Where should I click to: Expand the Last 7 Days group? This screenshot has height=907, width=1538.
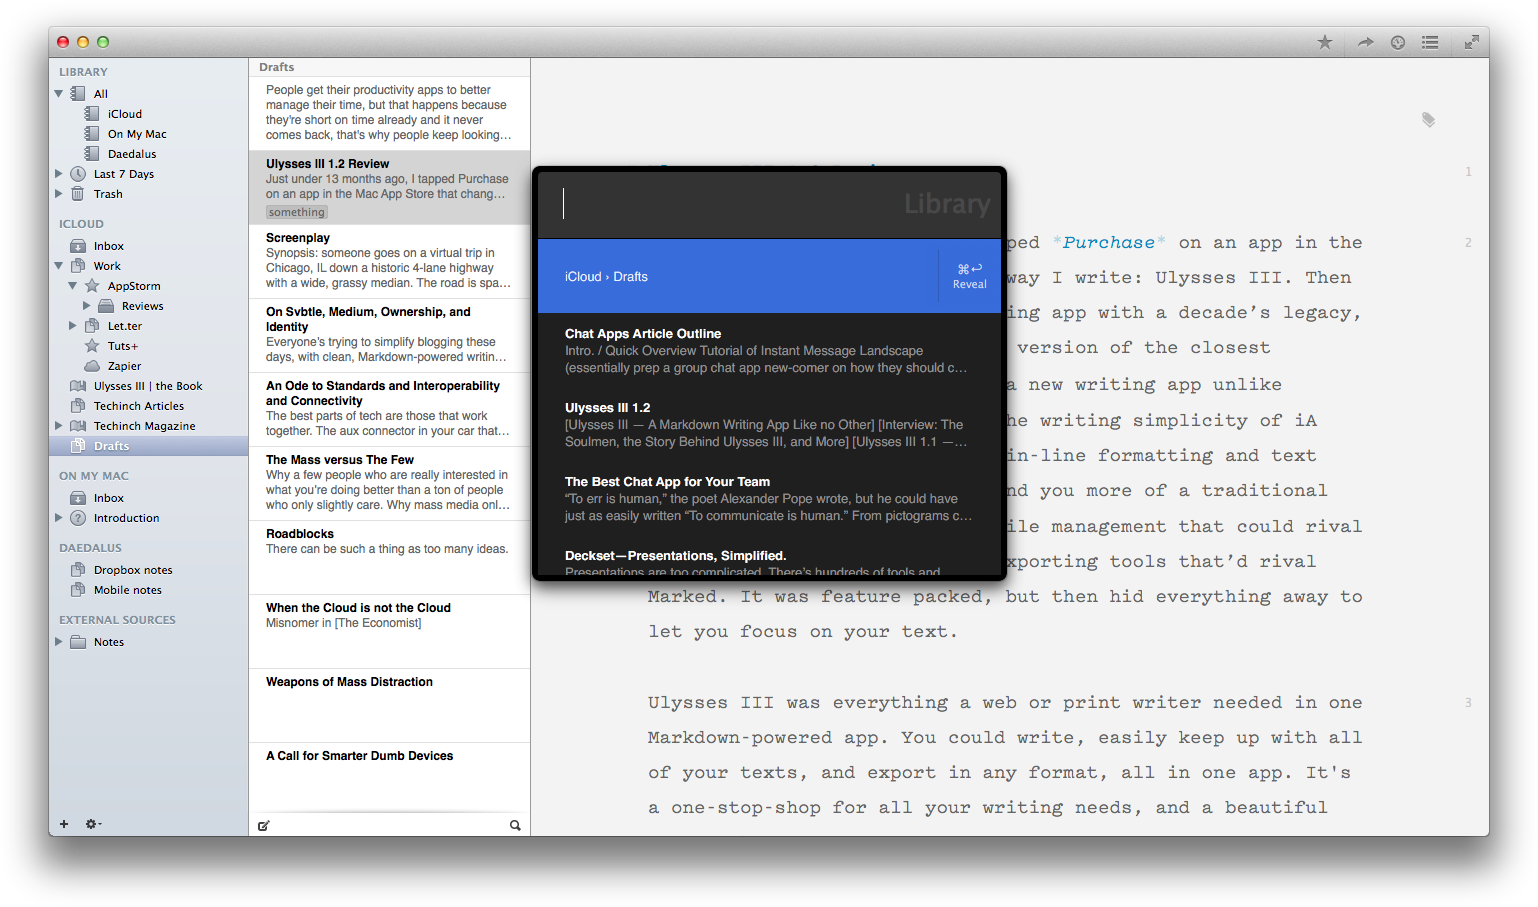pyautogui.click(x=59, y=174)
